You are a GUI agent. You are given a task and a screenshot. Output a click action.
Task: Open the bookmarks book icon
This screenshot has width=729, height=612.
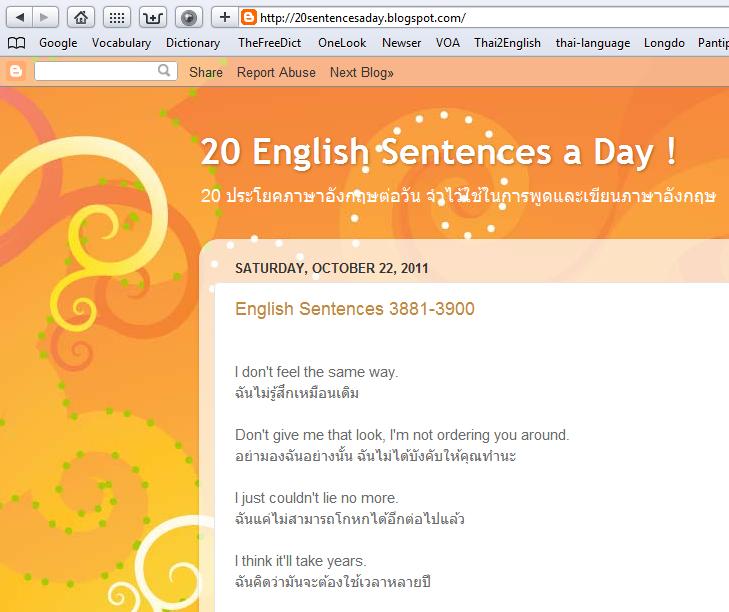coord(17,43)
